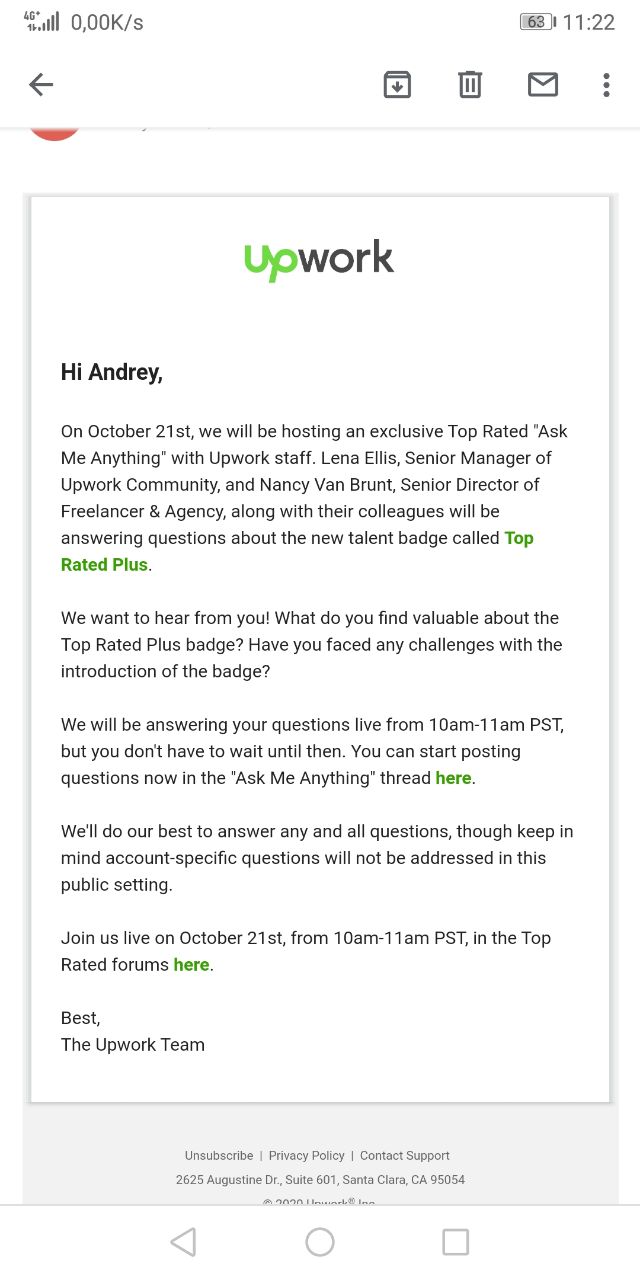Tap the Android back navigation triangle

pyautogui.click(x=183, y=1242)
